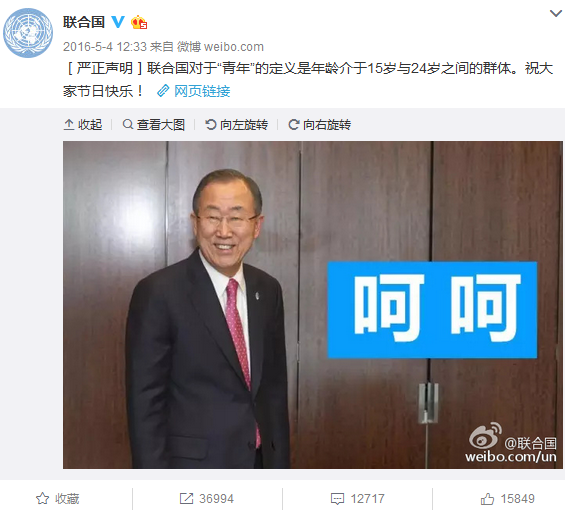
Task: Open the 网页链接 web link
Action: [202, 91]
